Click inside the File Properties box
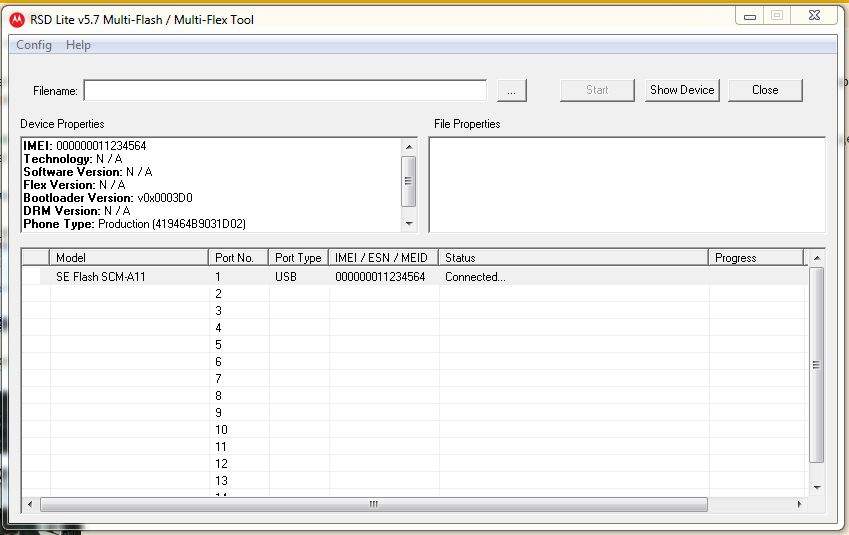 pos(627,185)
